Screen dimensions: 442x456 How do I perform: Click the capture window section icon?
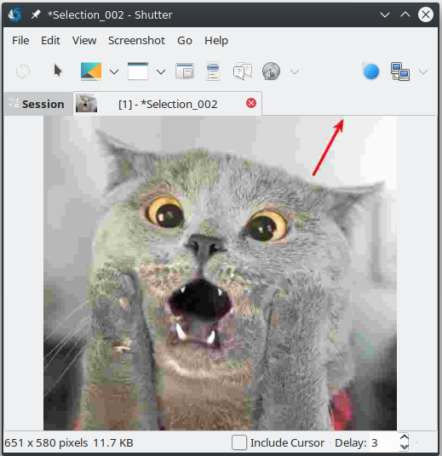tap(185, 71)
